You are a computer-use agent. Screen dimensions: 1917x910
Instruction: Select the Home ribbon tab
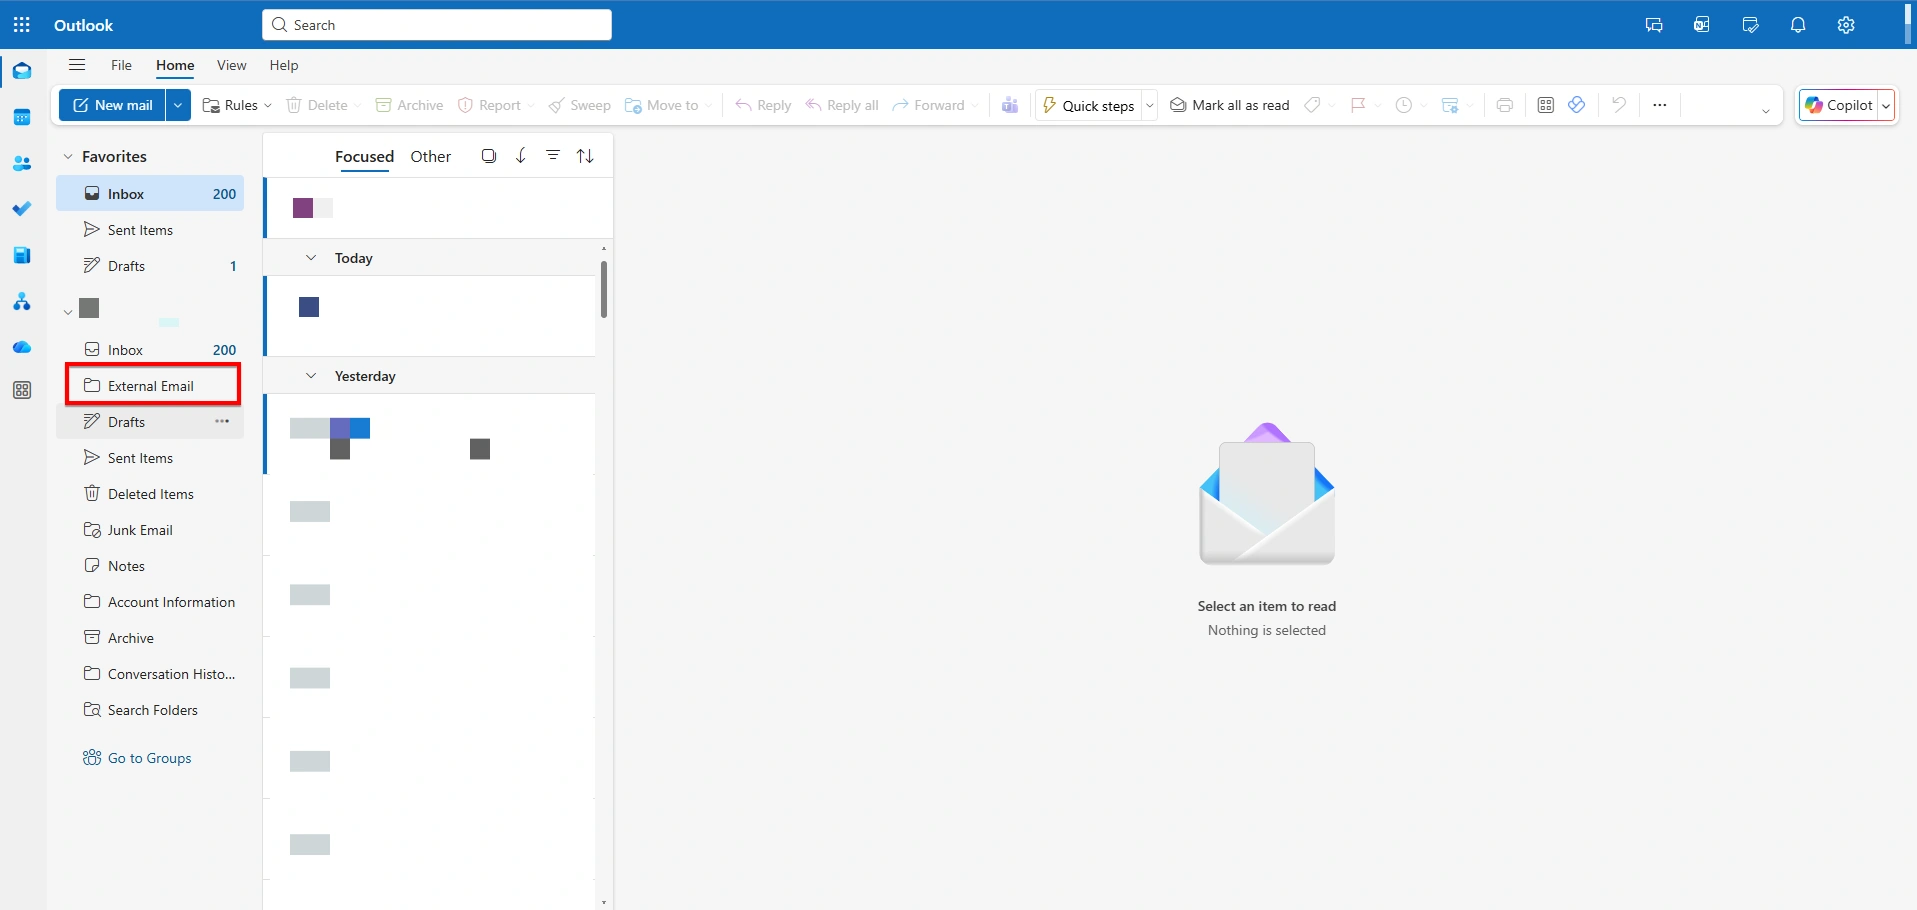pyautogui.click(x=175, y=65)
